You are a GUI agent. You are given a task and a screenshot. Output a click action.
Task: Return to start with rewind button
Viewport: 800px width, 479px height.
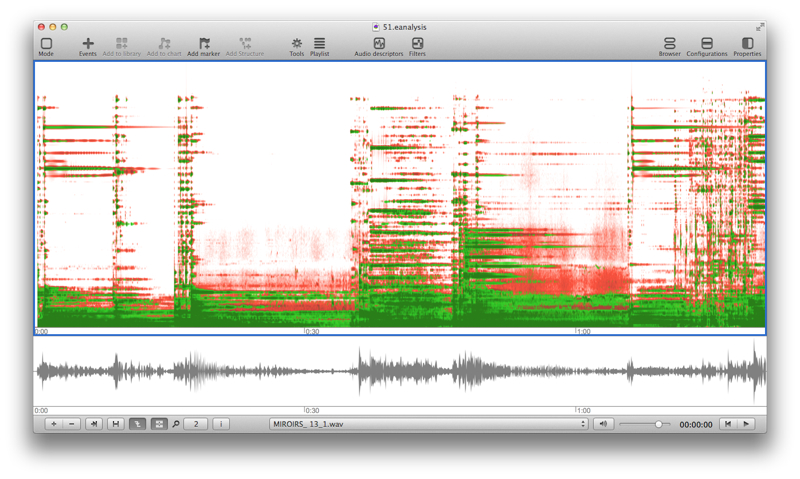pyautogui.click(x=728, y=424)
